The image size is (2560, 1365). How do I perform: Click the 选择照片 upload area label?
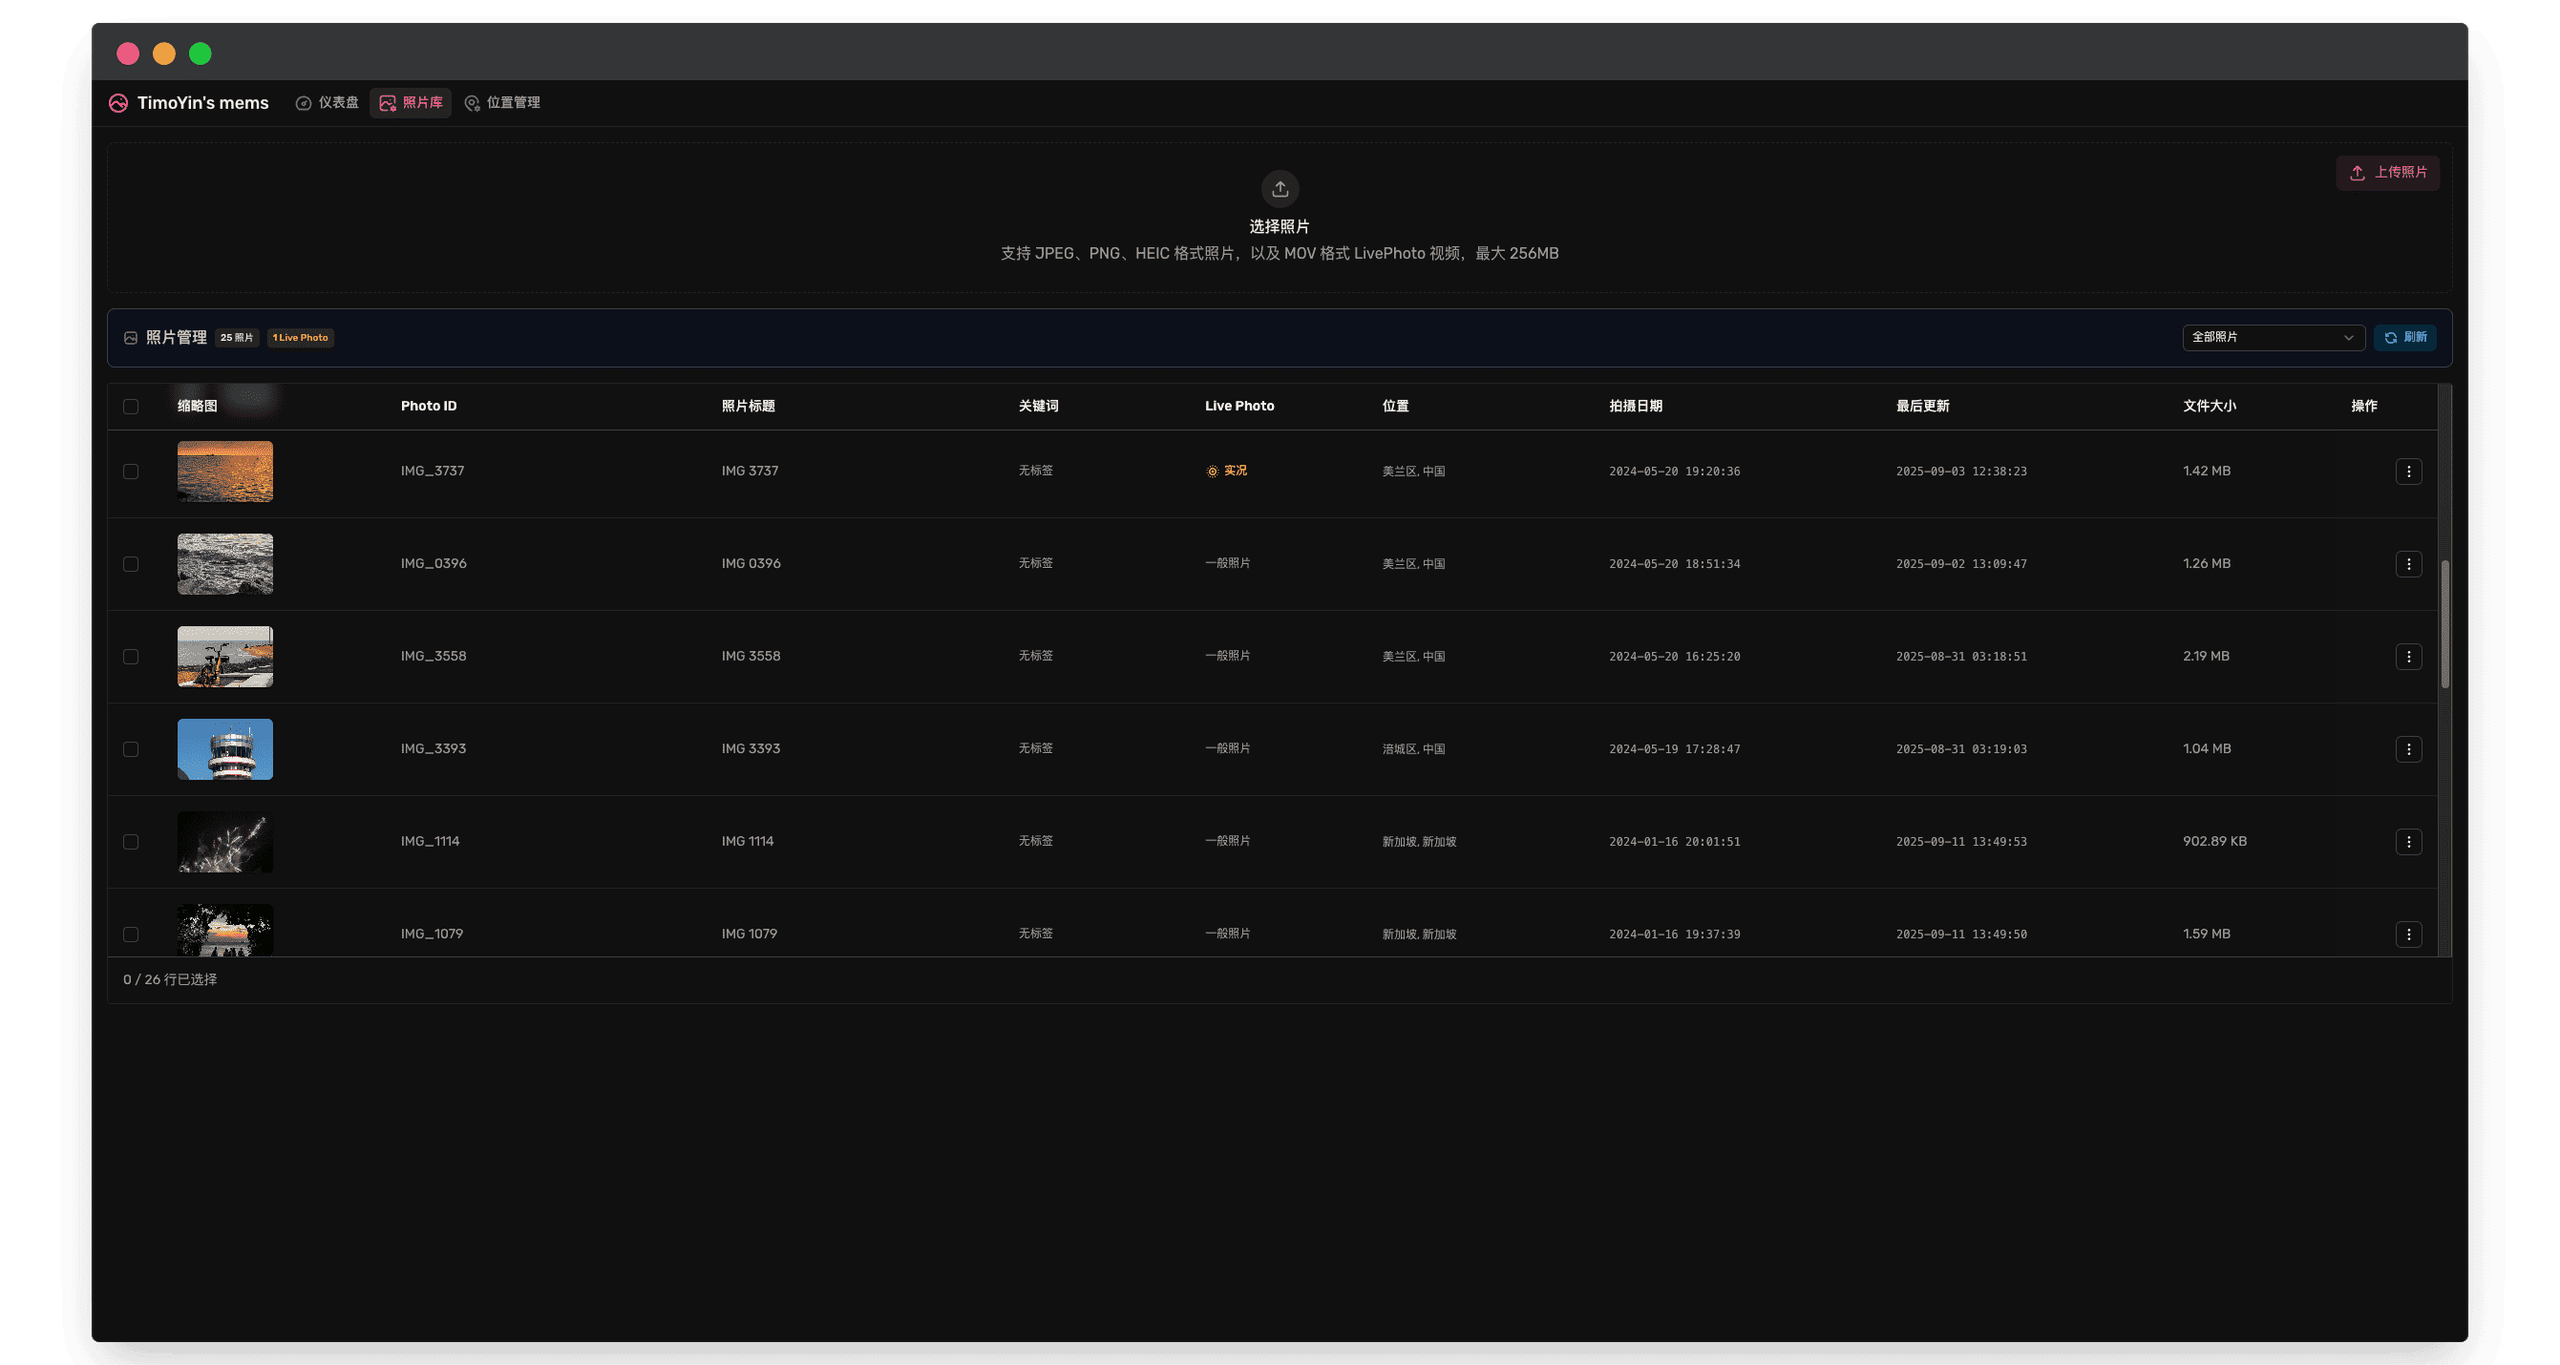pos(1279,227)
